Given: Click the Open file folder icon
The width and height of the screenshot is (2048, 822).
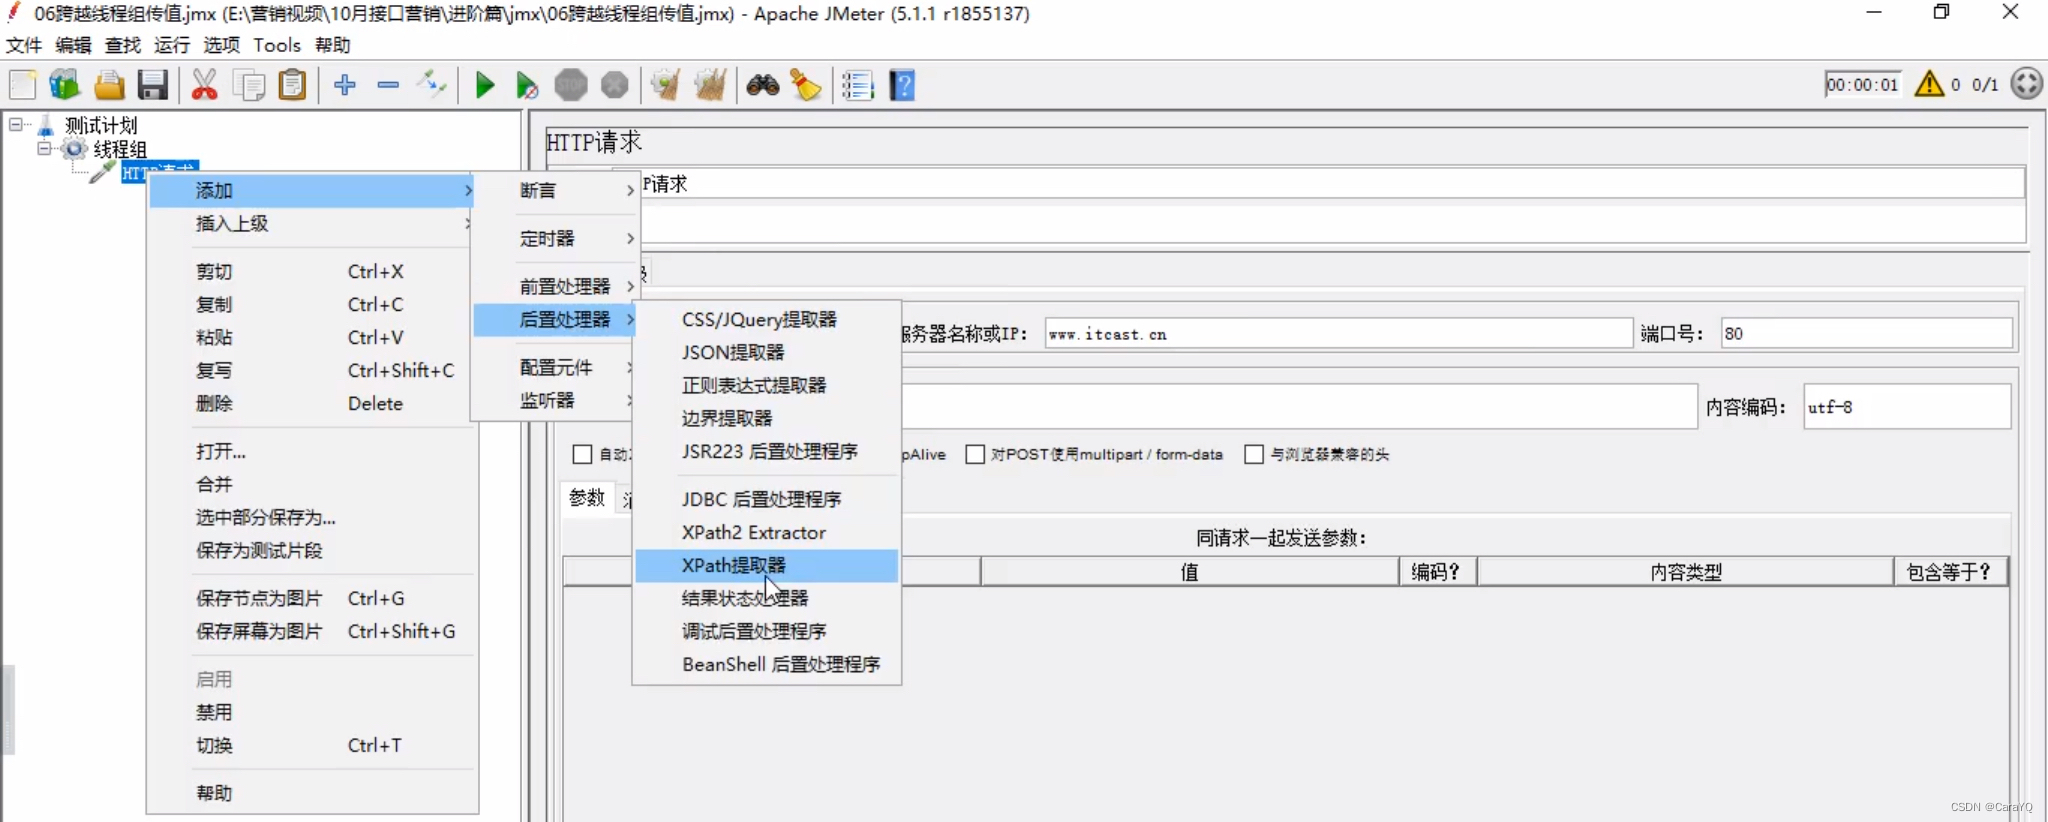Looking at the screenshot, I should point(109,85).
